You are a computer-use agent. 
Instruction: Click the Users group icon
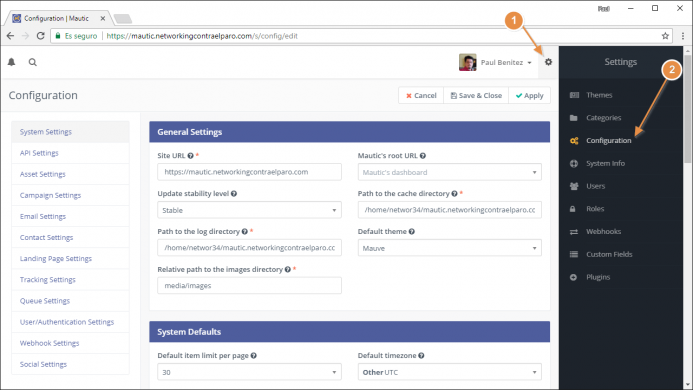coord(574,186)
